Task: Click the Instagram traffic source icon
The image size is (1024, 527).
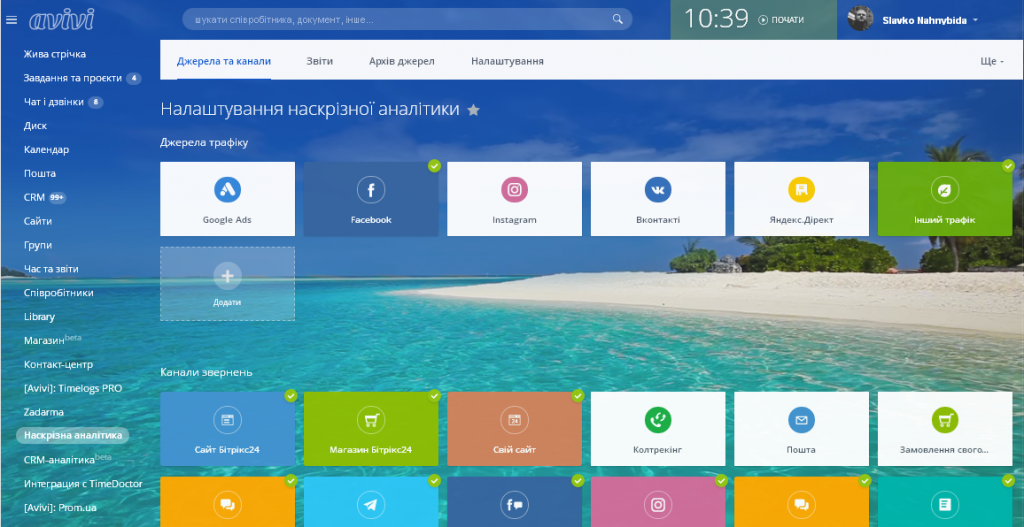Action: (x=515, y=189)
